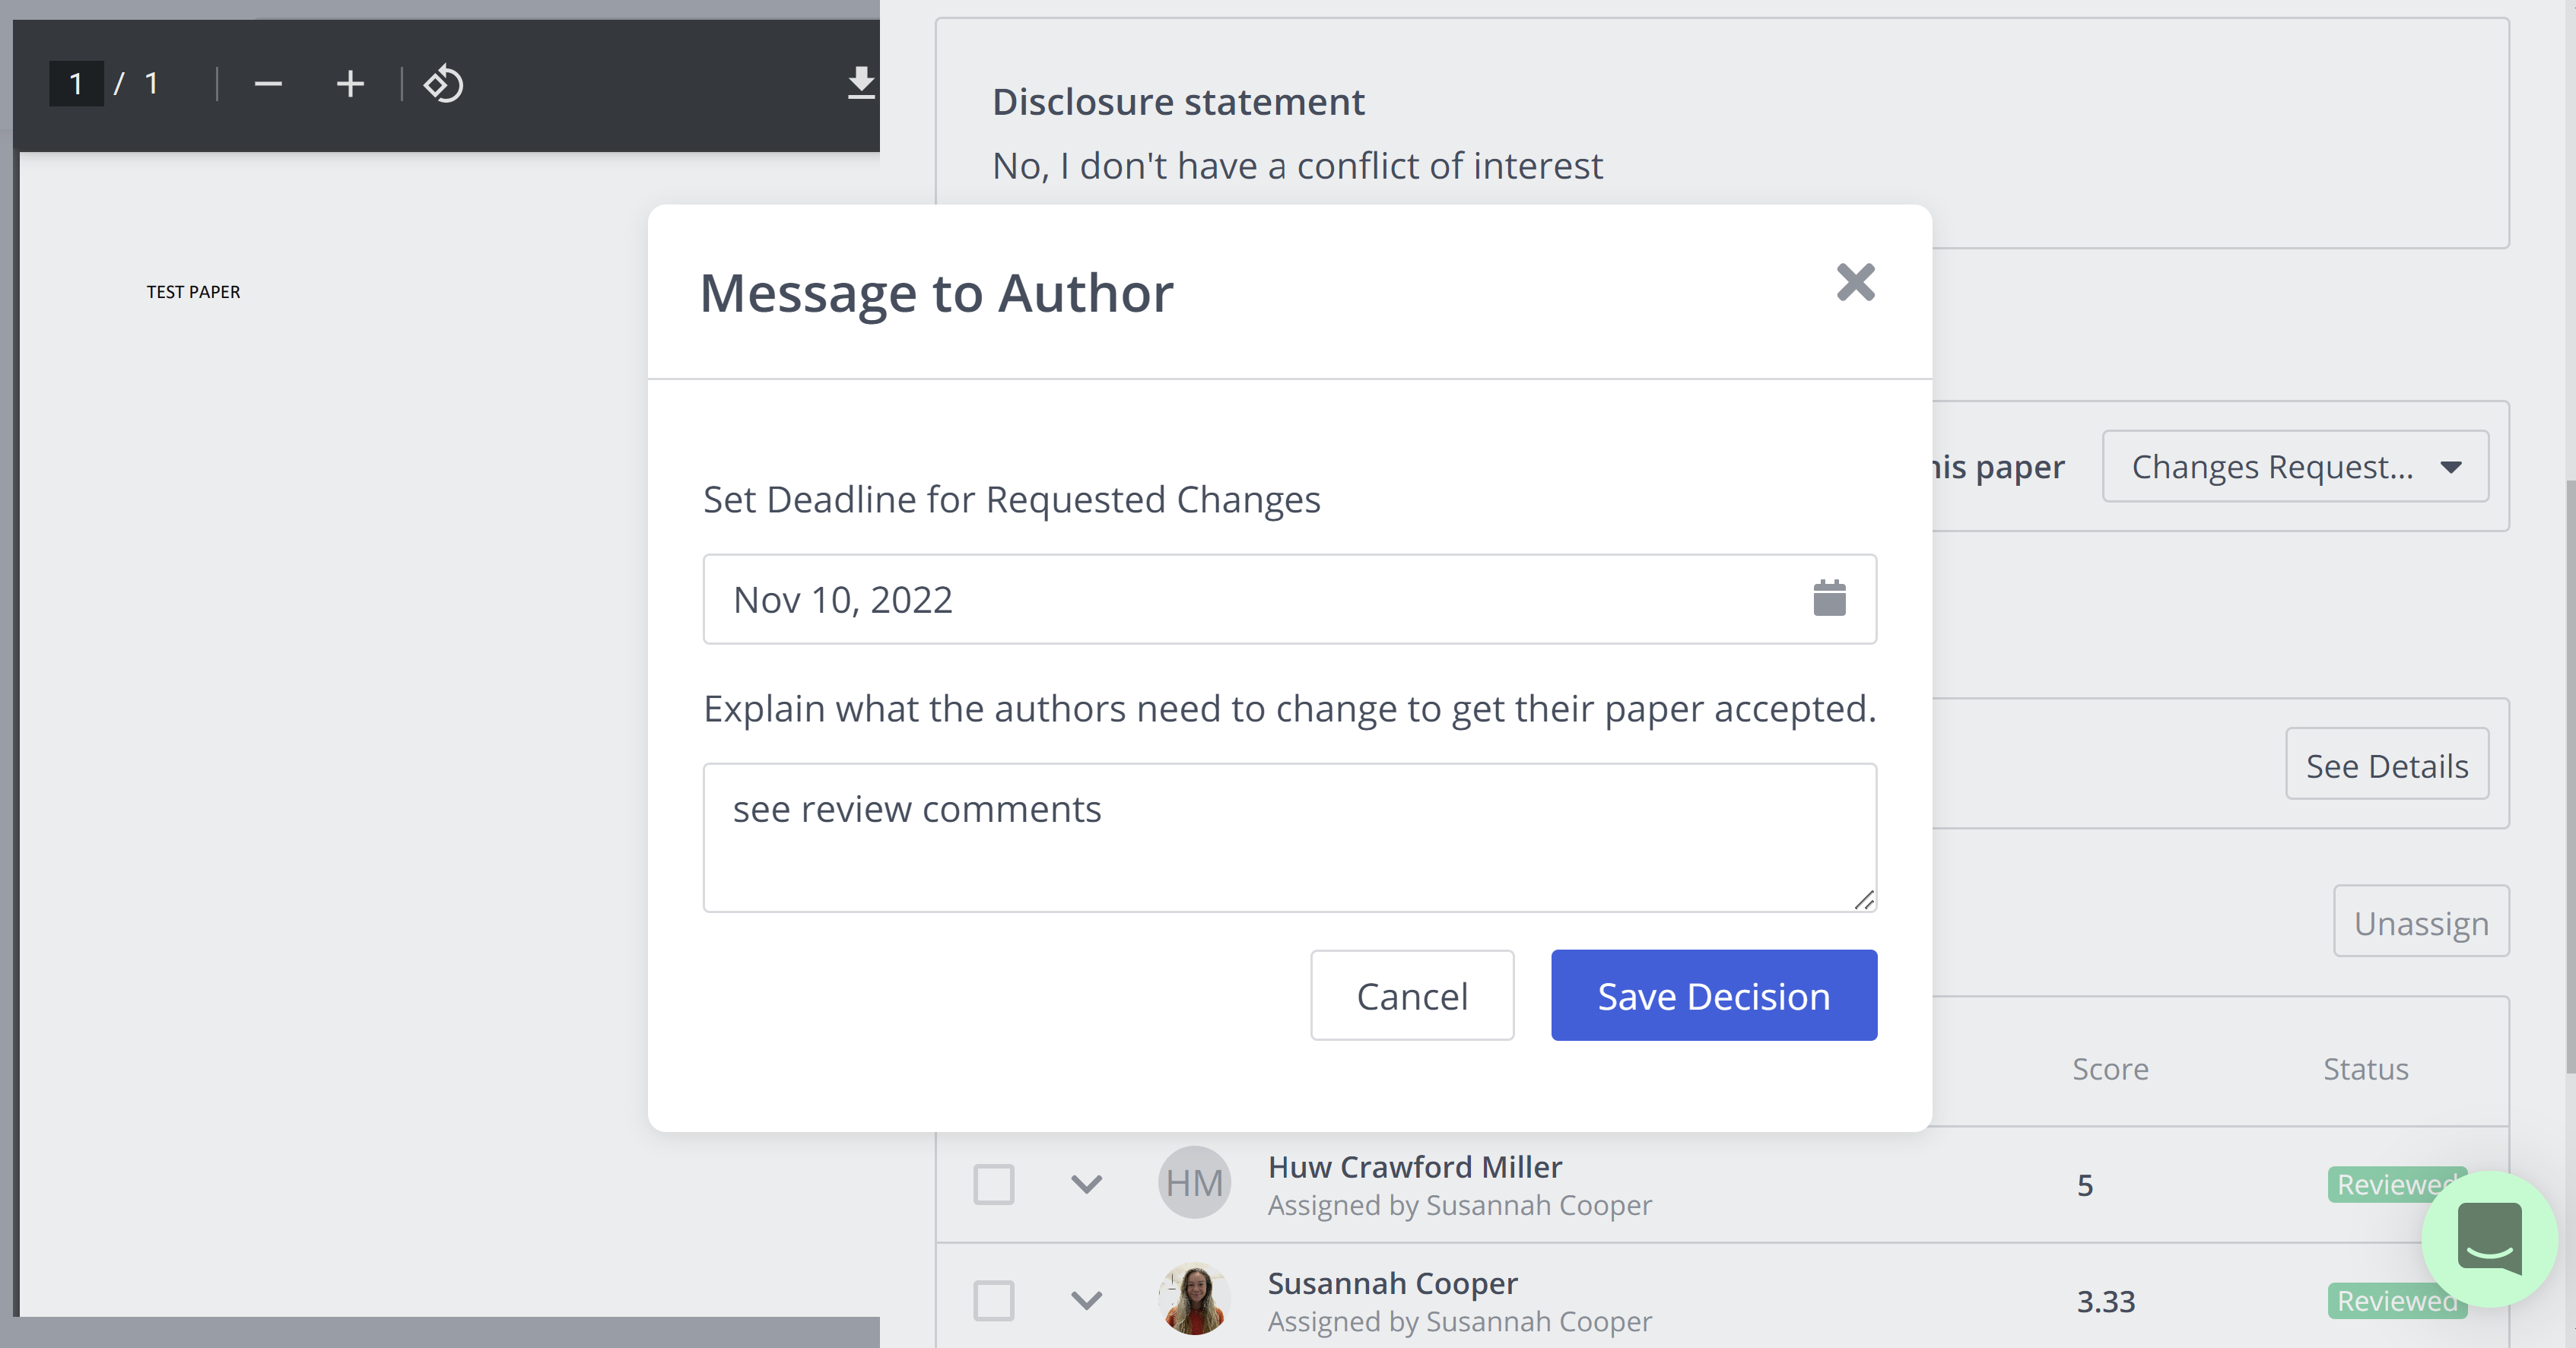Click the HM avatar
The width and height of the screenshot is (2576, 1348).
(x=1194, y=1183)
